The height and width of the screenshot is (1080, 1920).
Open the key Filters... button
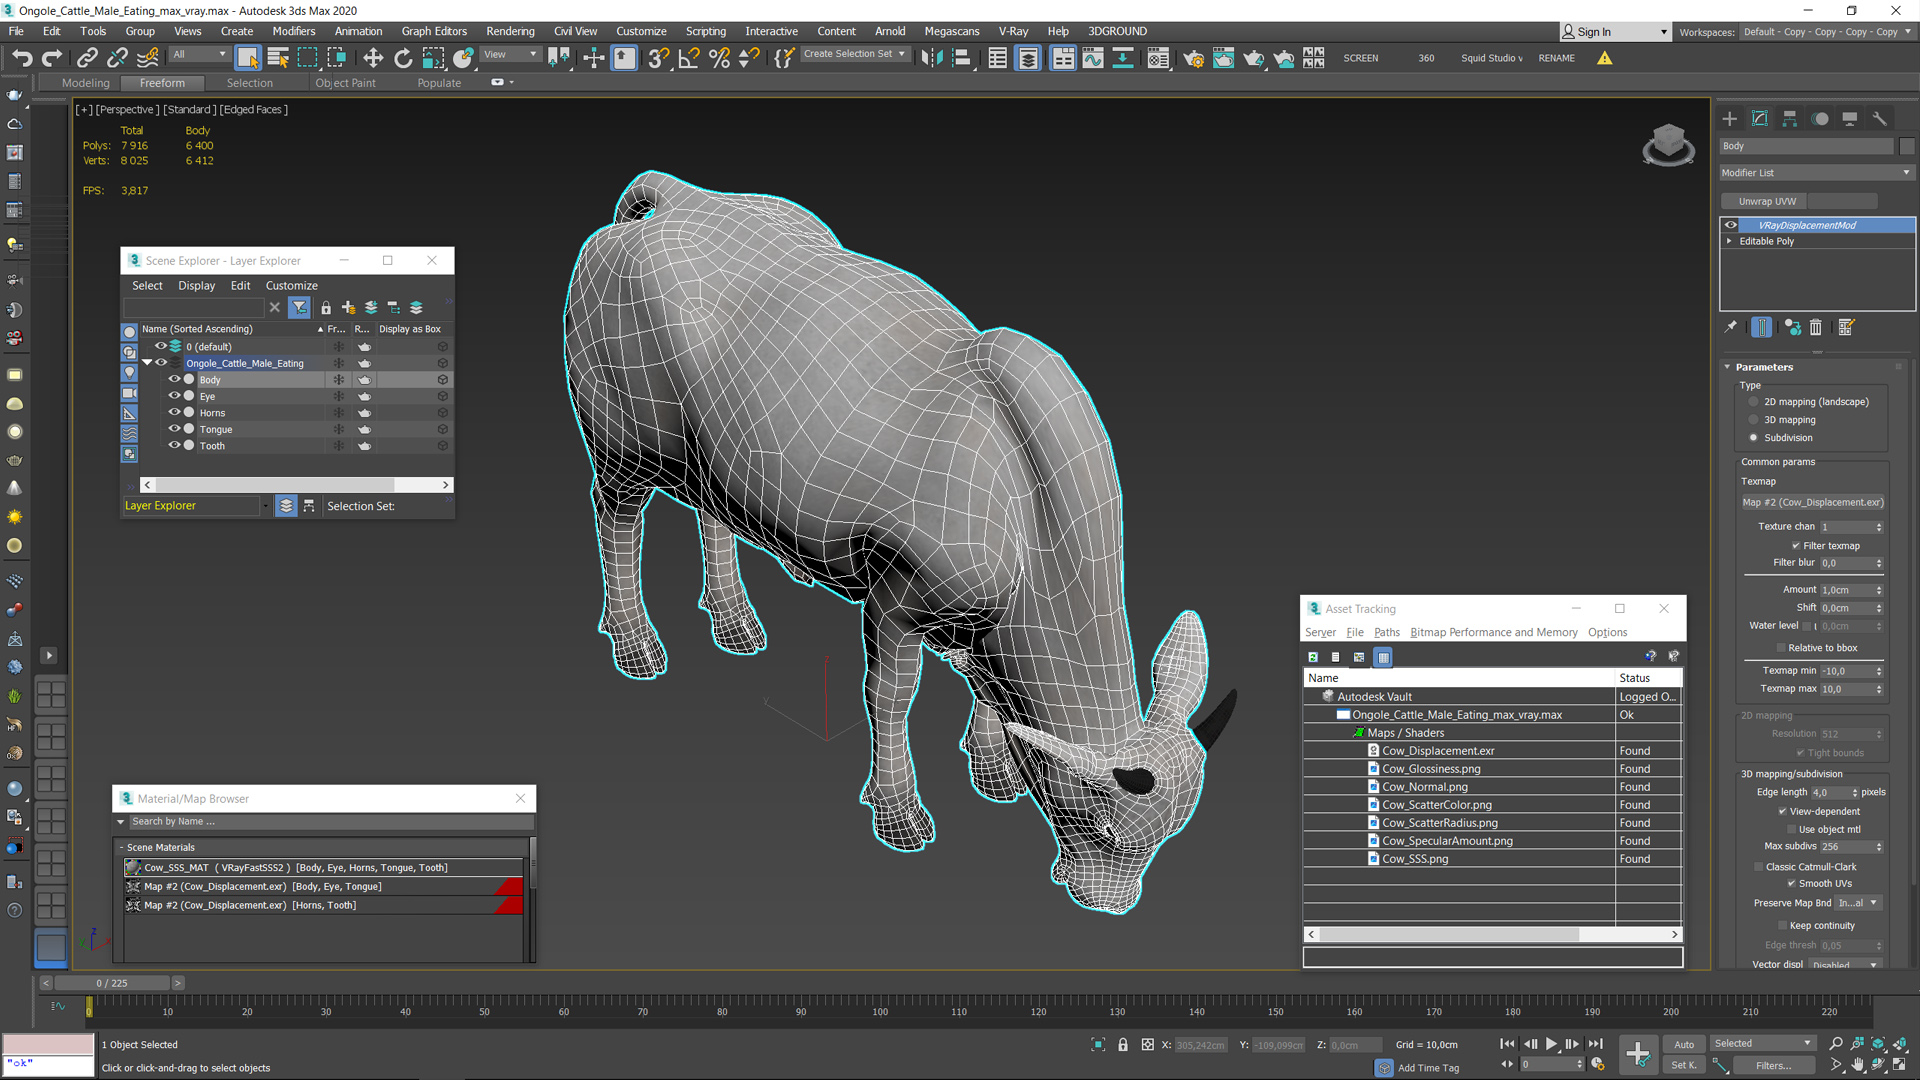pyautogui.click(x=1773, y=1066)
